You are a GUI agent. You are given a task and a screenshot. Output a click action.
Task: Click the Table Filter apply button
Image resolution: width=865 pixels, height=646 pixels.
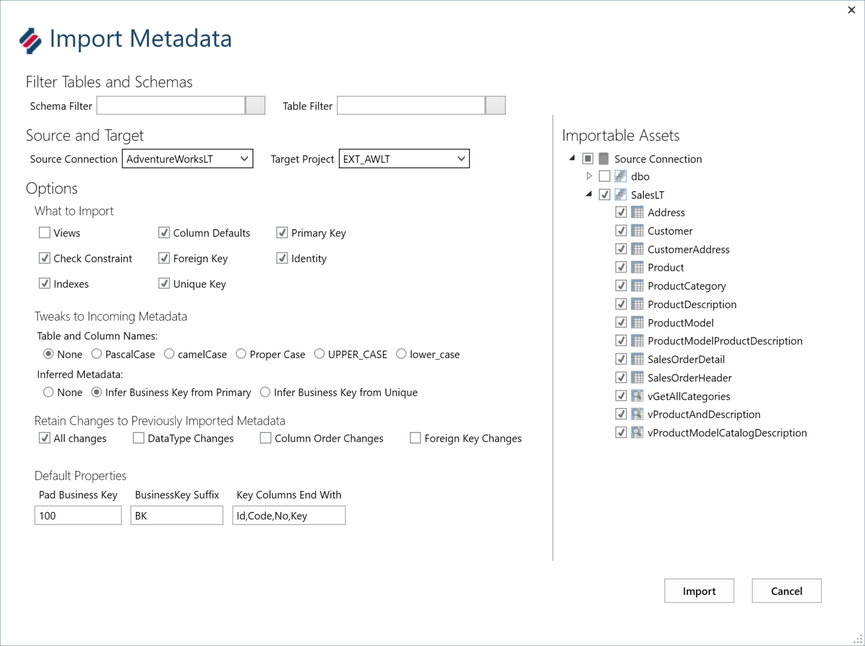pos(495,105)
